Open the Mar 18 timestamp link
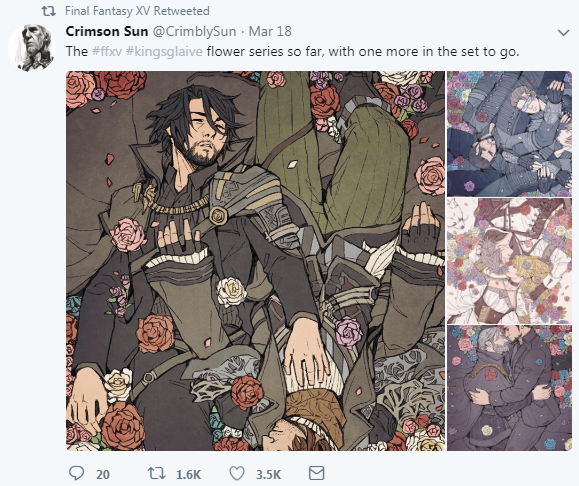This screenshot has width=579, height=486. (270, 32)
